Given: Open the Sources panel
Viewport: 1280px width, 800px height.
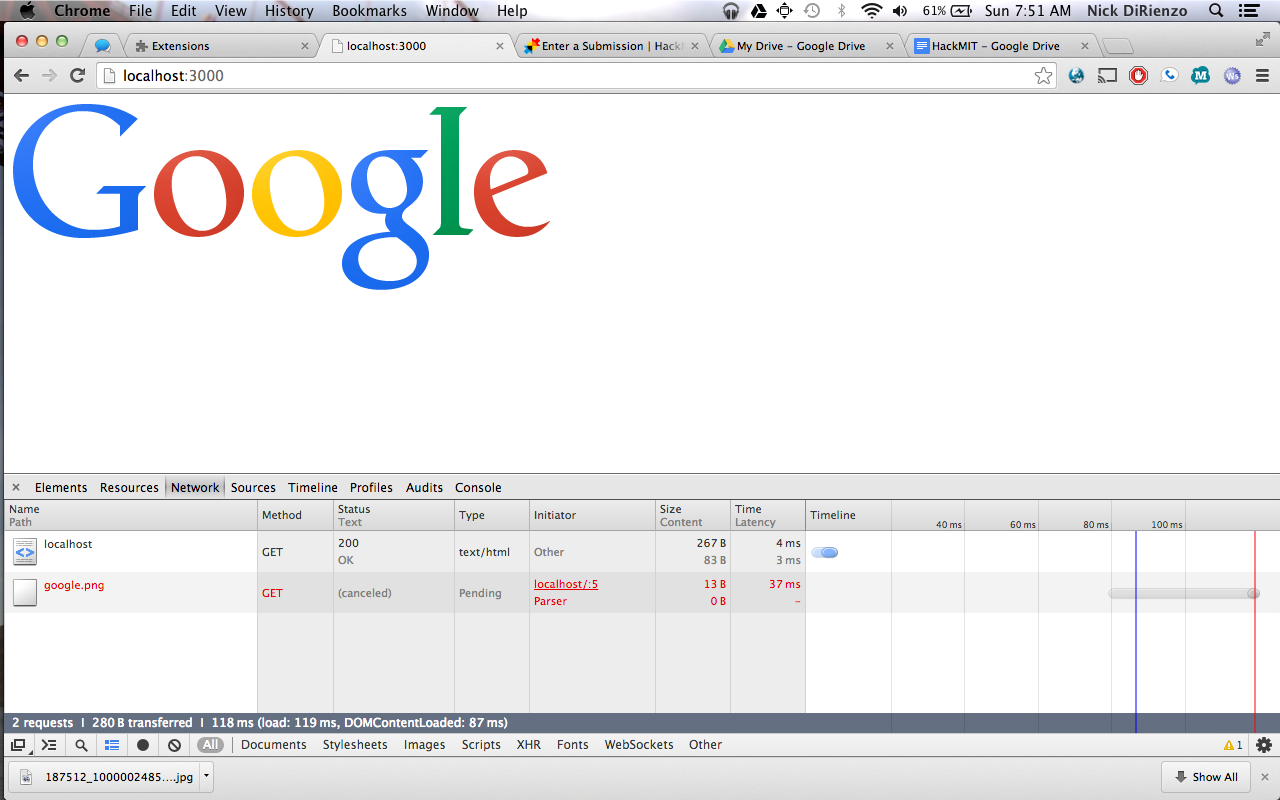Looking at the screenshot, I should click(253, 488).
